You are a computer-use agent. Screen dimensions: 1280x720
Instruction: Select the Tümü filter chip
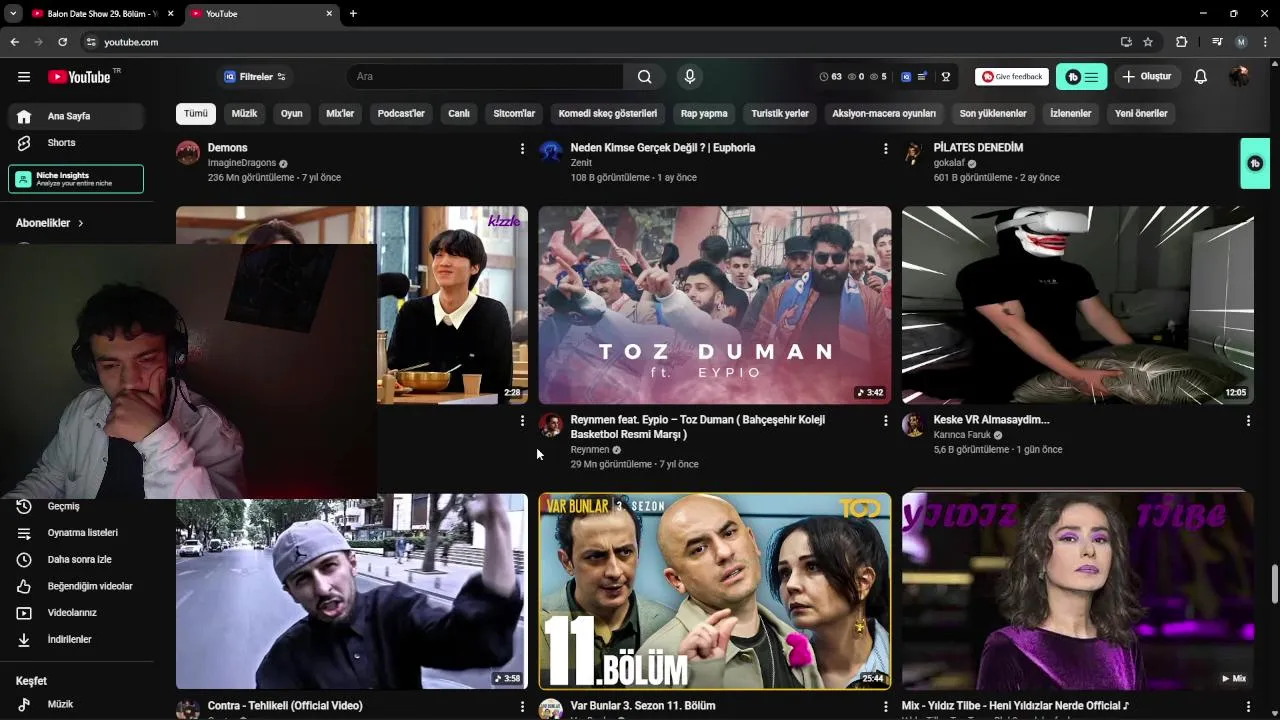point(196,114)
